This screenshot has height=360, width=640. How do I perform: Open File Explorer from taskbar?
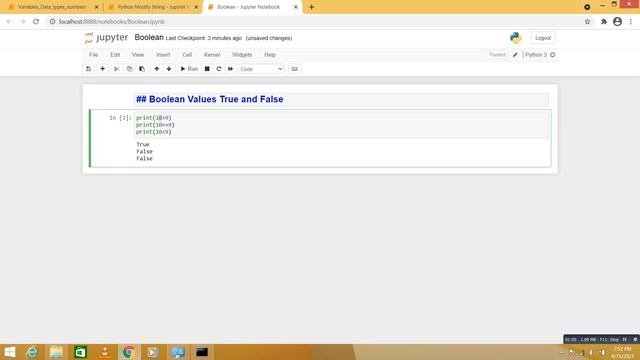coord(56,352)
